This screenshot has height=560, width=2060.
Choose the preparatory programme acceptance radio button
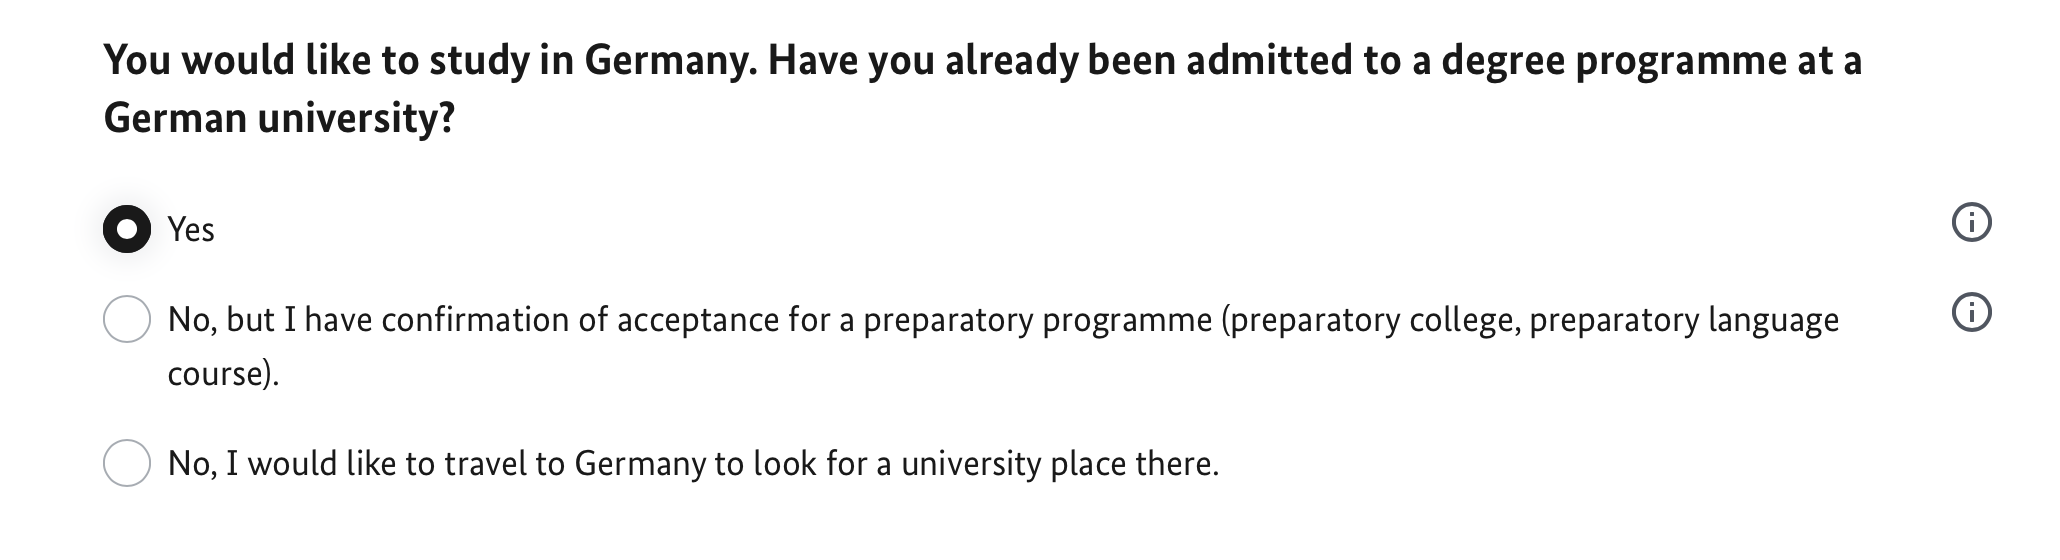click(127, 320)
